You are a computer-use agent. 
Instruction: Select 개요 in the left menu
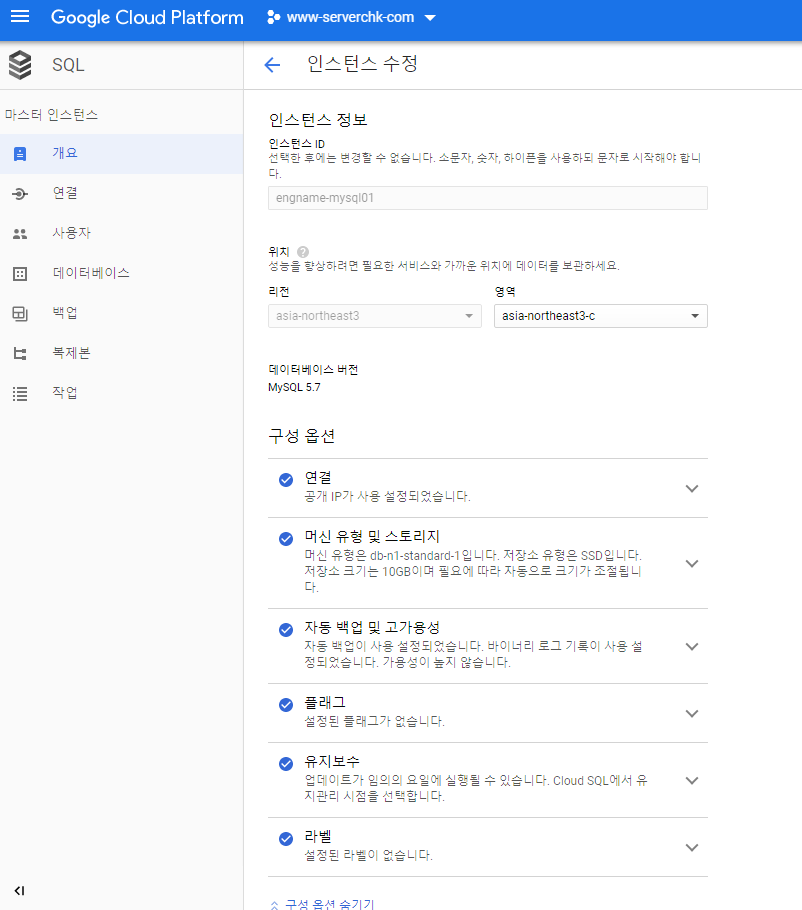coord(19,152)
